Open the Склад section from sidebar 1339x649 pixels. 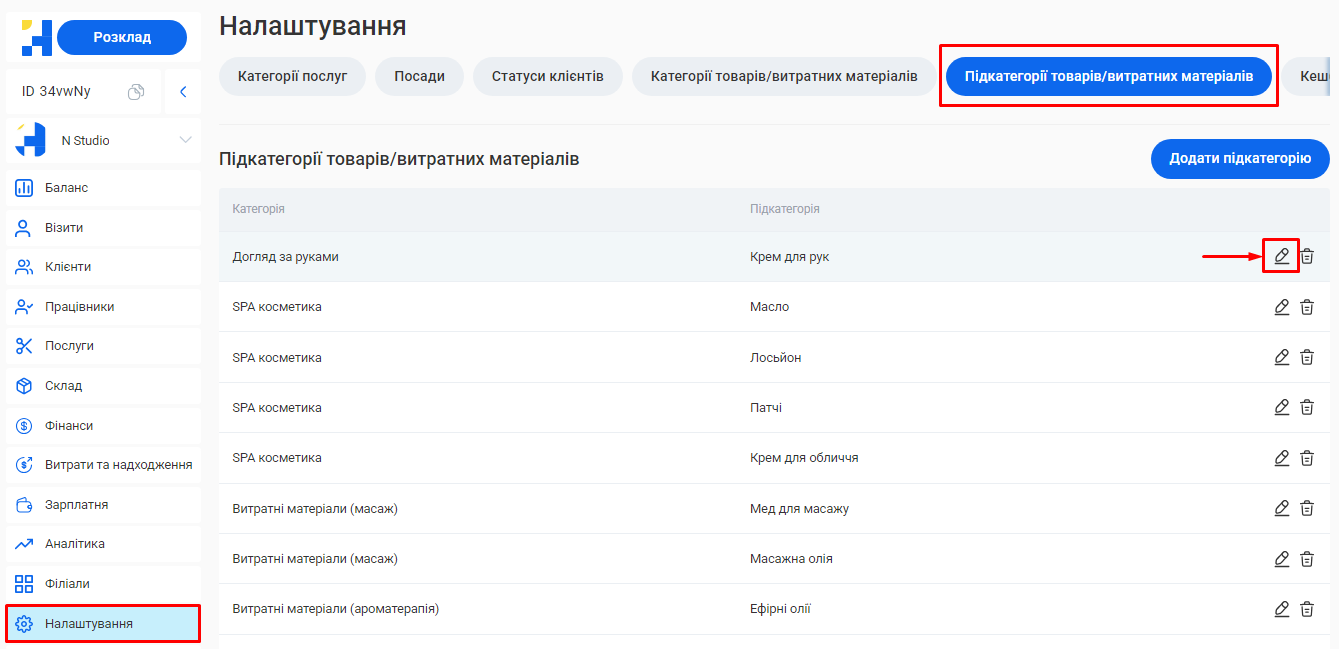pos(22,385)
